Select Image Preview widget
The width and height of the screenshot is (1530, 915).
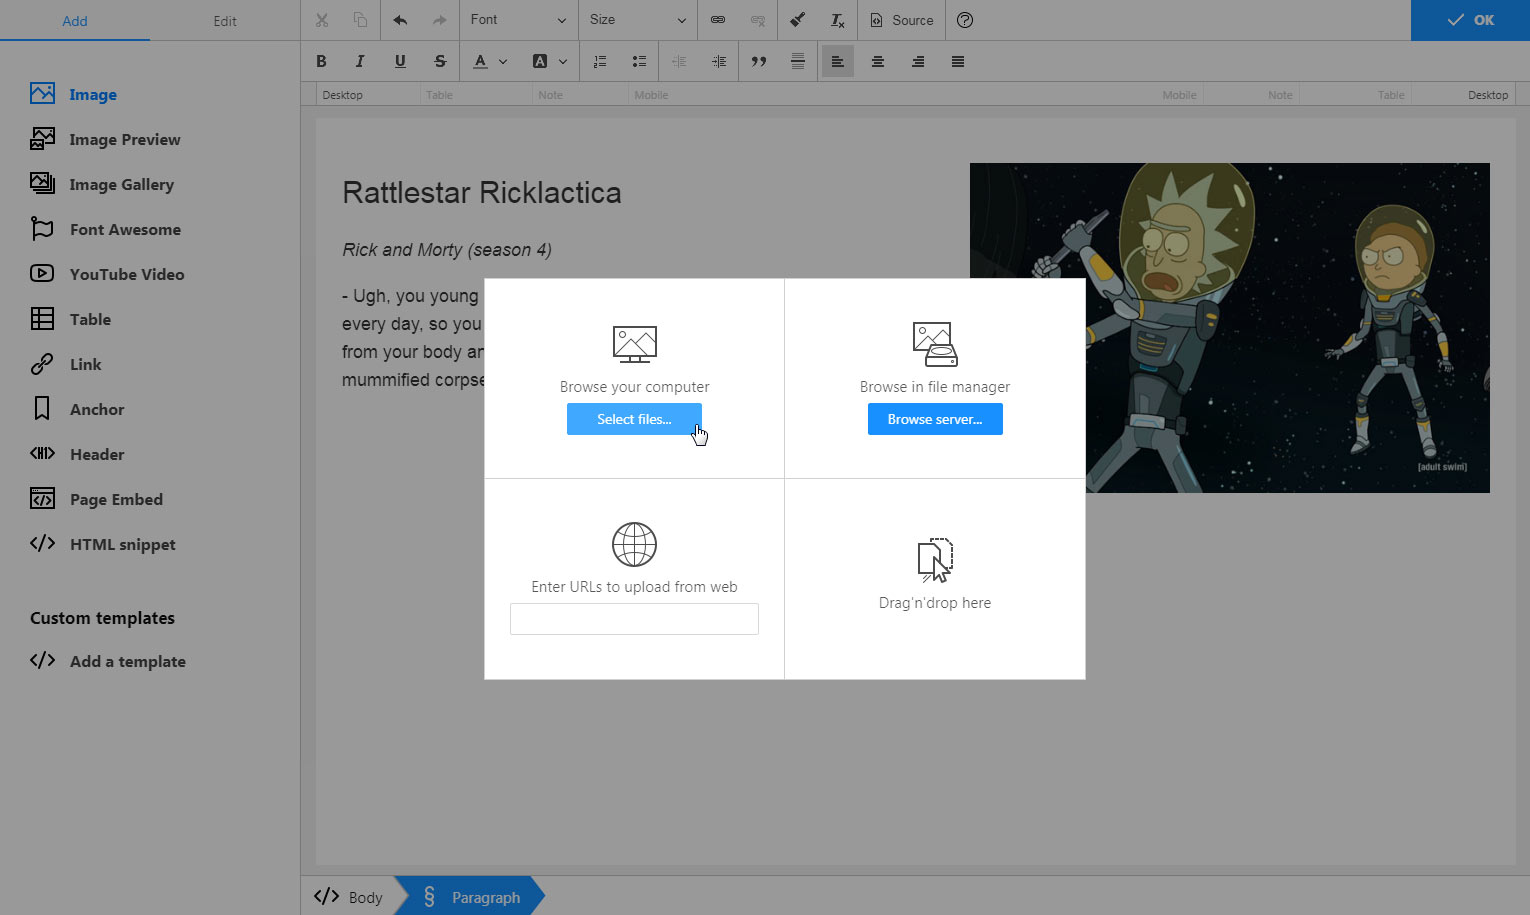click(105, 139)
